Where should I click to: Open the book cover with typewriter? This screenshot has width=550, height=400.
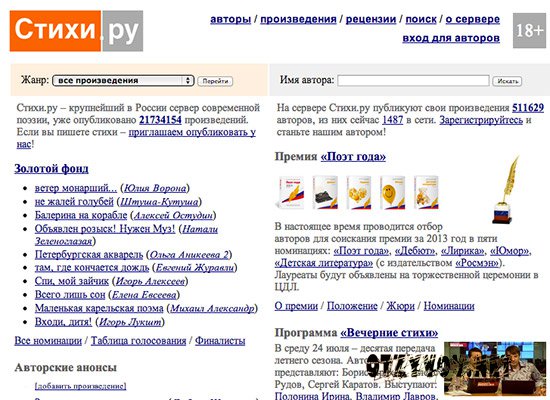325,193
